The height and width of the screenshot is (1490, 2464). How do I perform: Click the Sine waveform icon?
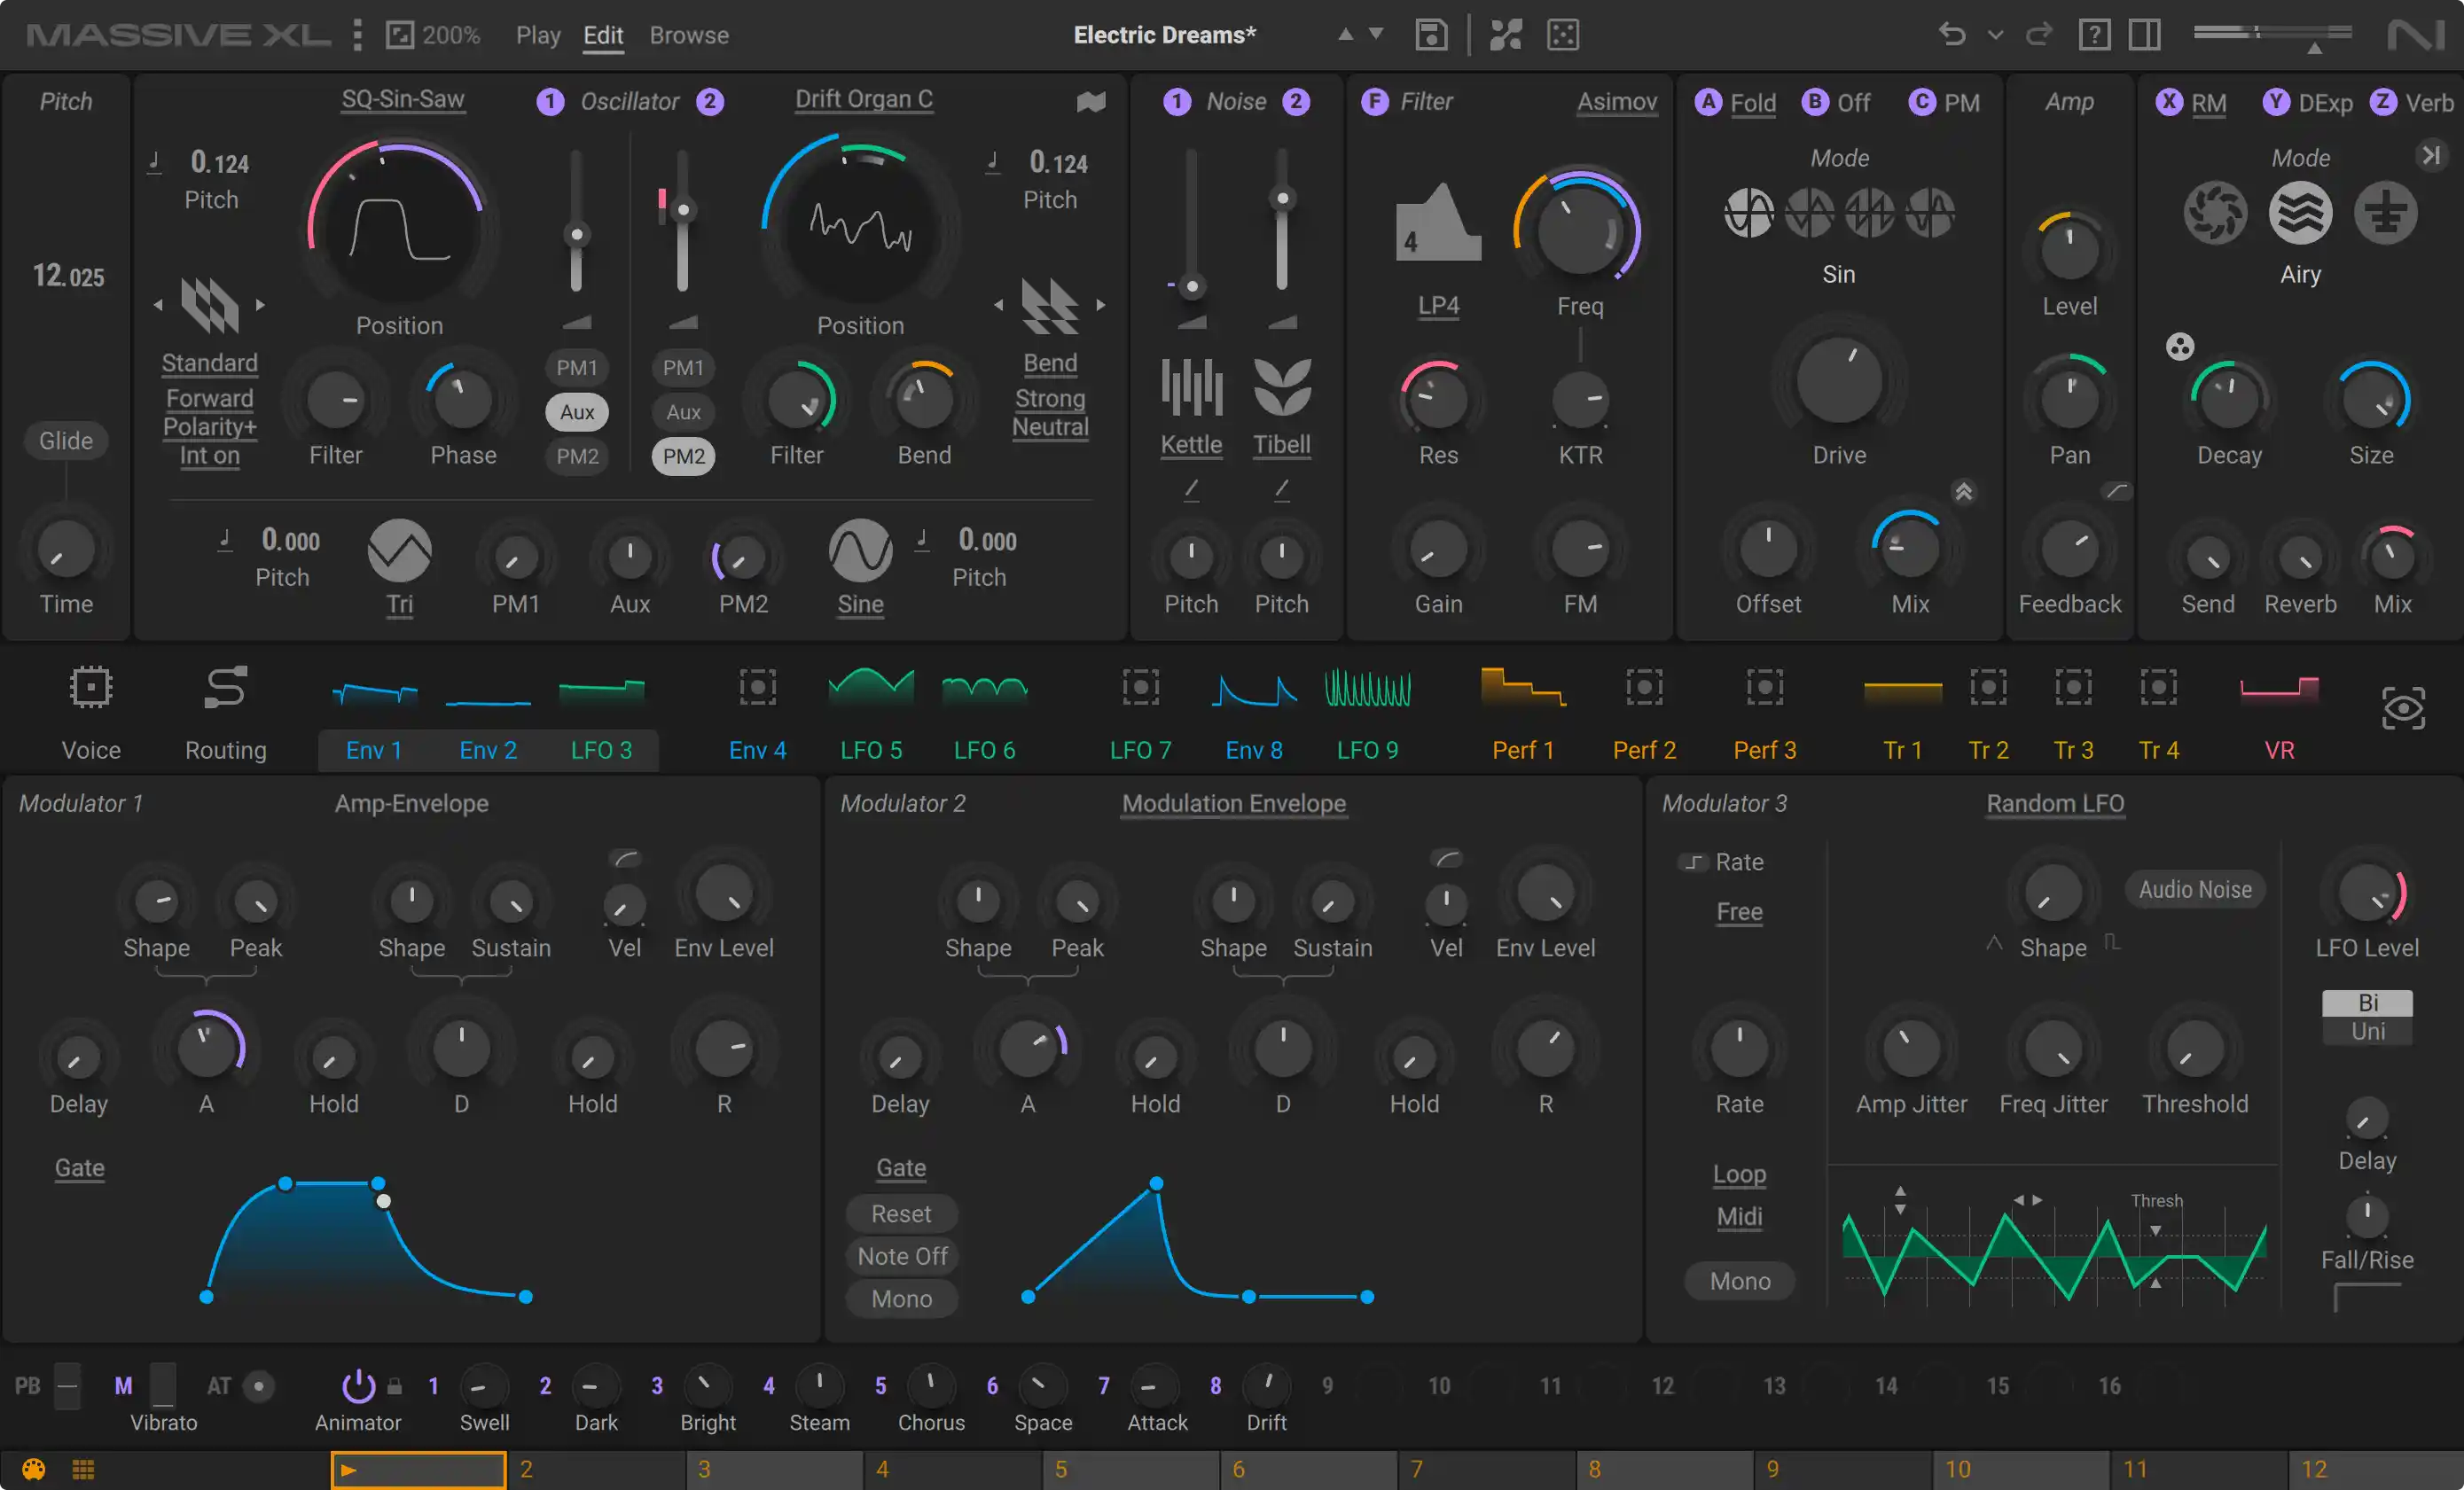click(860, 550)
